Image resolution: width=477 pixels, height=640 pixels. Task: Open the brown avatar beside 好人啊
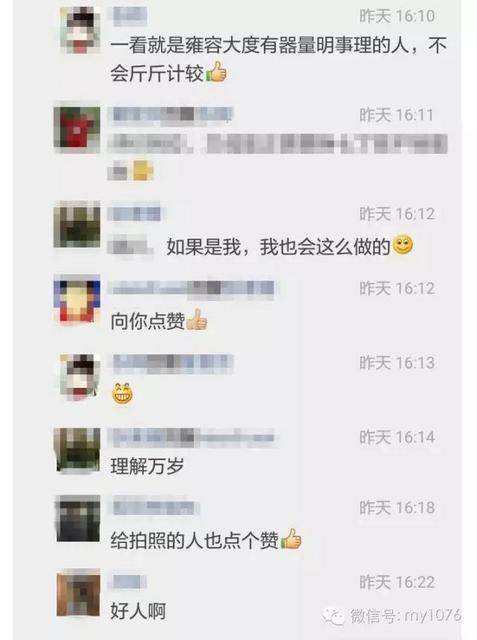click(78, 593)
